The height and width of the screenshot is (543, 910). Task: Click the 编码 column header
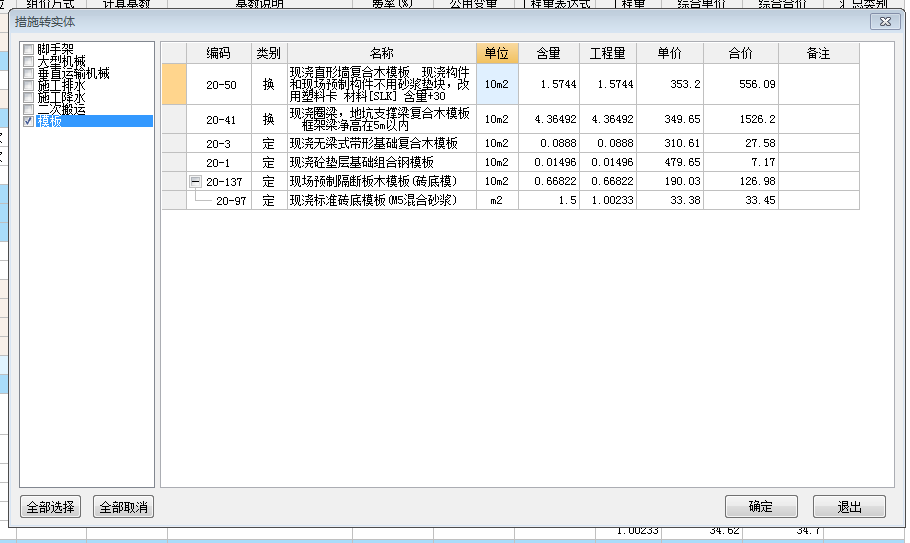(x=219, y=53)
